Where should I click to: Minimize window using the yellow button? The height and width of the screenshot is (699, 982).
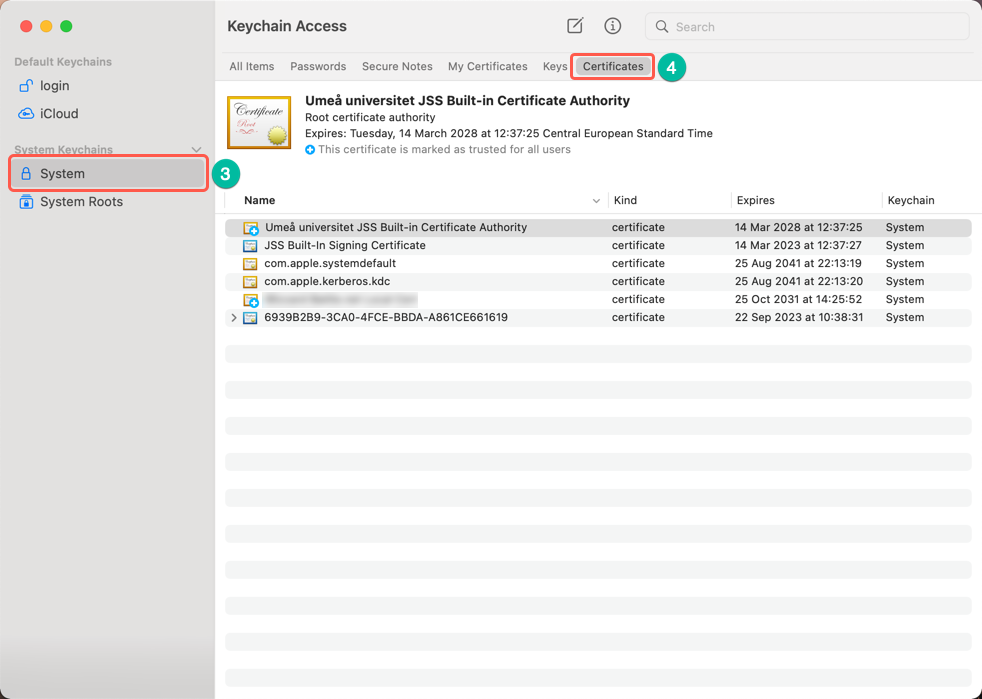click(46, 26)
